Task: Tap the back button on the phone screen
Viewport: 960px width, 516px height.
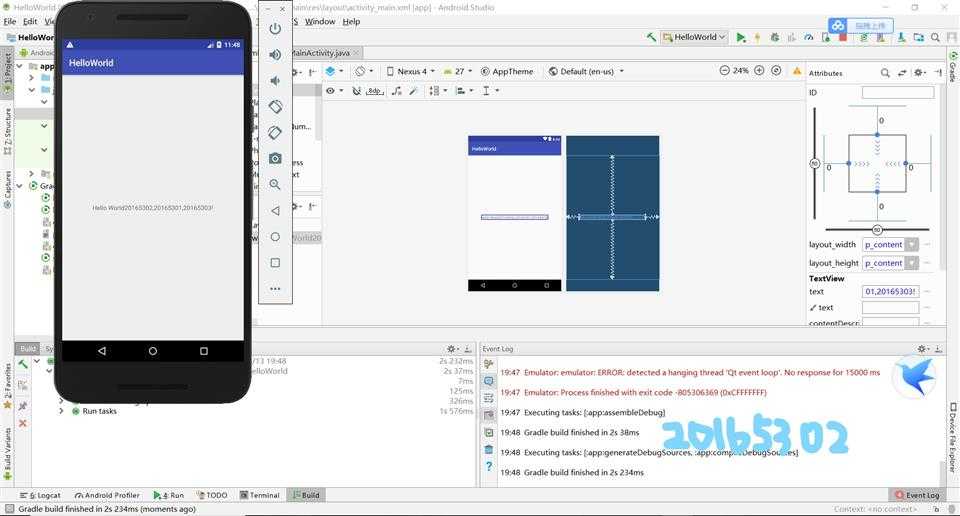Action: pos(102,351)
